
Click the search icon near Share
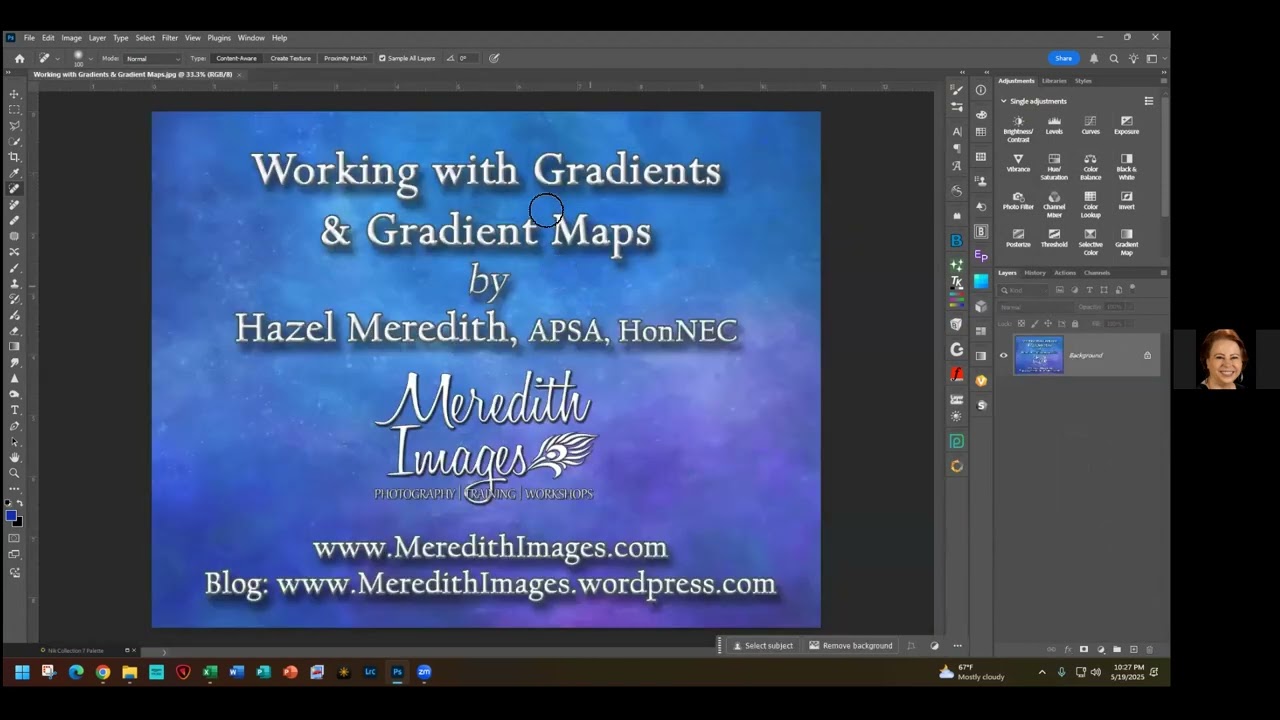(1113, 58)
